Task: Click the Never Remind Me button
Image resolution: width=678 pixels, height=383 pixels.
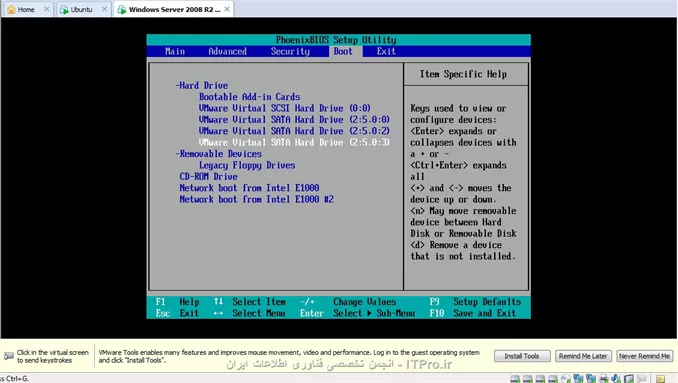Action: point(644,356)
